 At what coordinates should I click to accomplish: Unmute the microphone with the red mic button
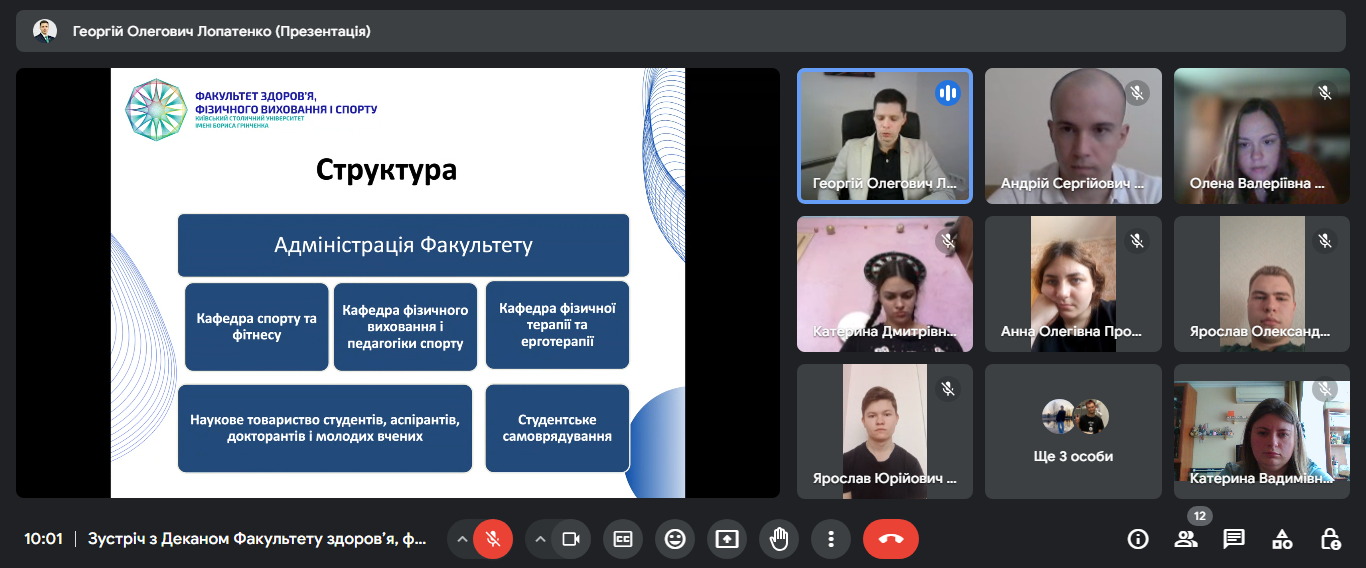click(493, 539)
